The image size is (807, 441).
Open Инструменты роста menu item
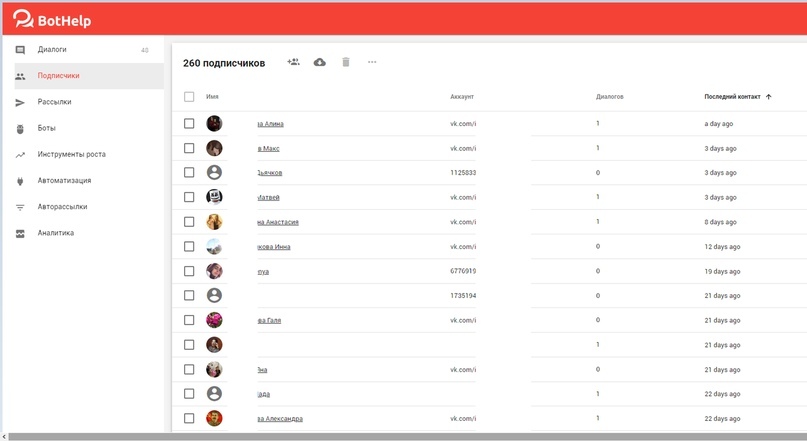(71, 154)
